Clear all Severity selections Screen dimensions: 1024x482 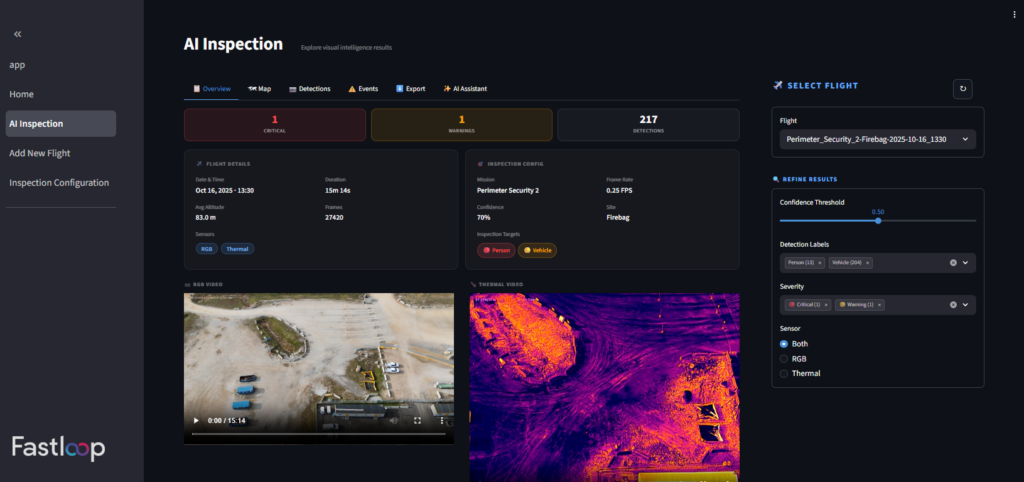tap(953, 304)
